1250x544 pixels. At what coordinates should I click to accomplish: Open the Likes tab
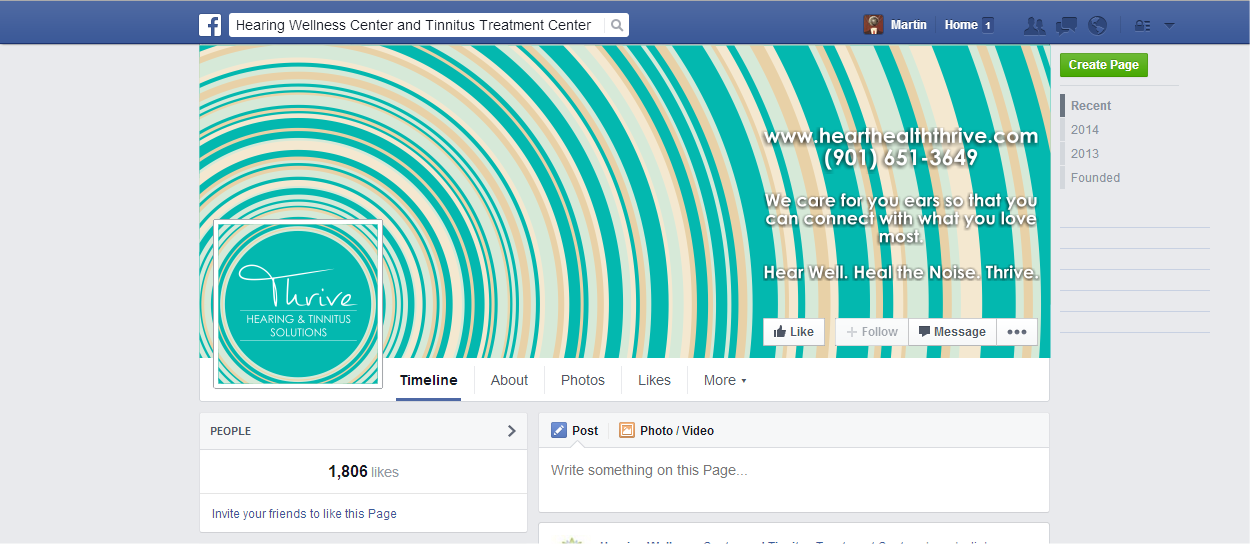pyautogui.click(x=654, y=380)
